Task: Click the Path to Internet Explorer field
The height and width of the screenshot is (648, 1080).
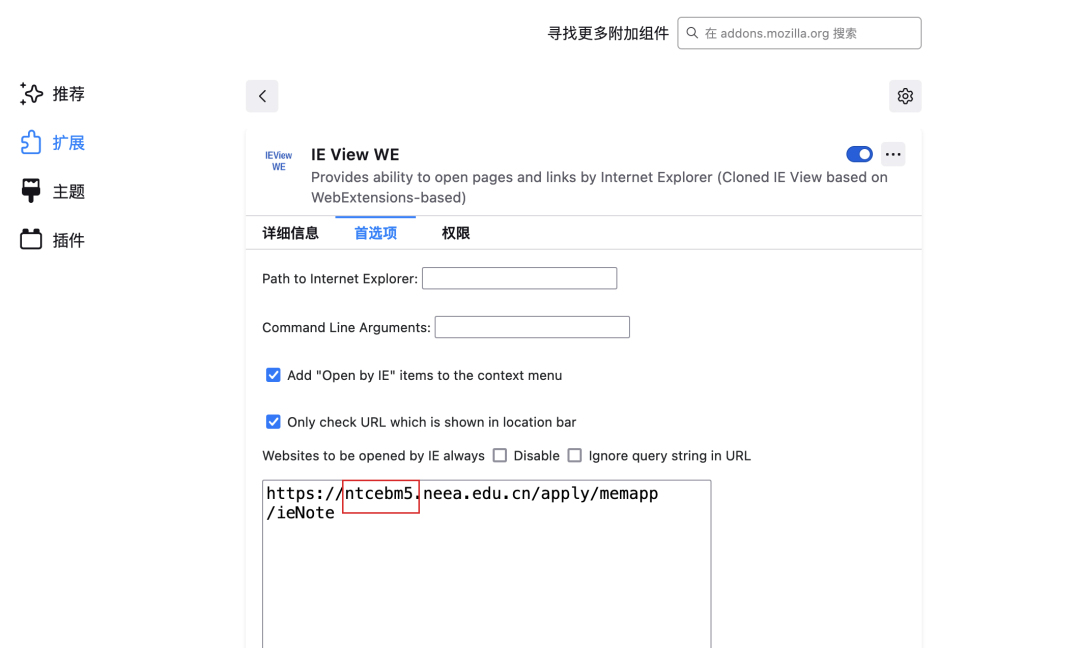Action: click(x=519, y=278)
